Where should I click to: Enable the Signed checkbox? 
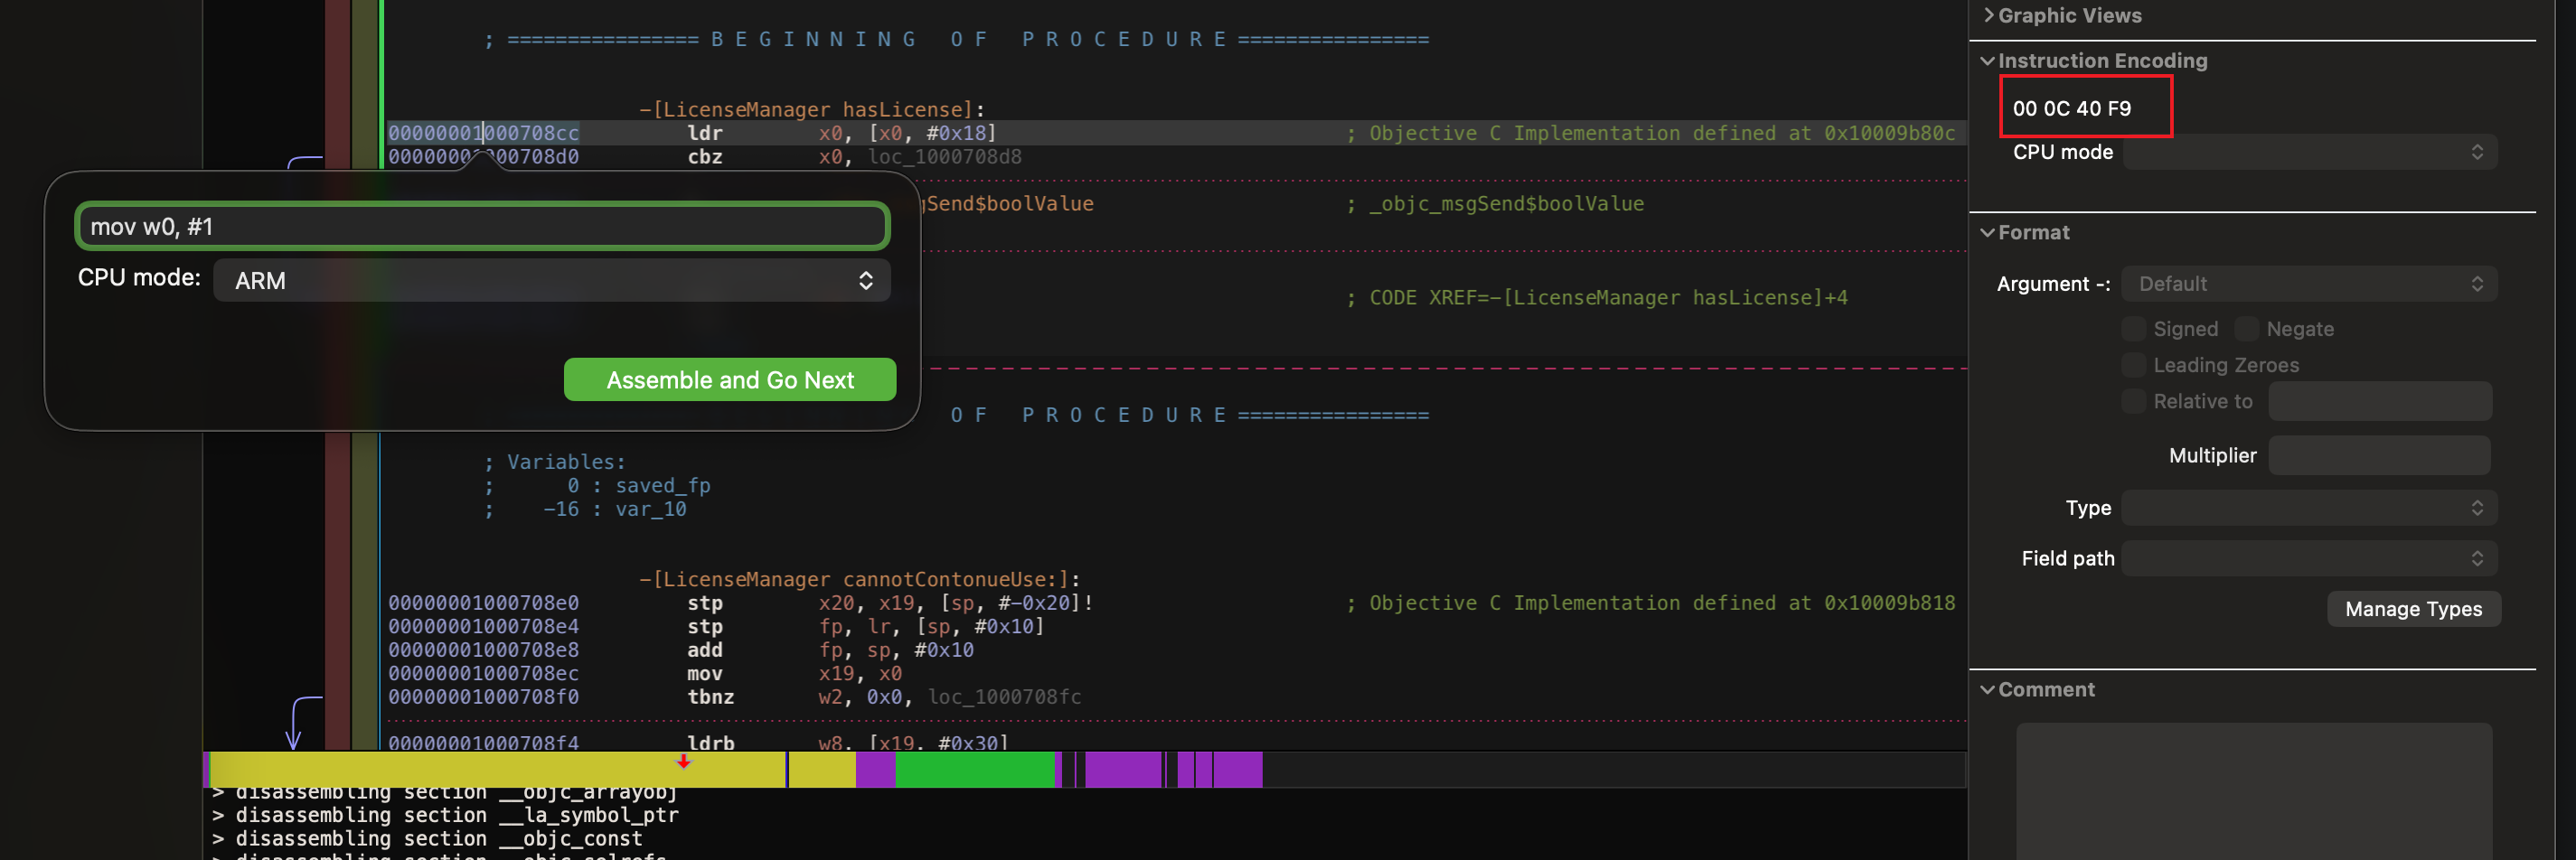tap(2133, 329)
